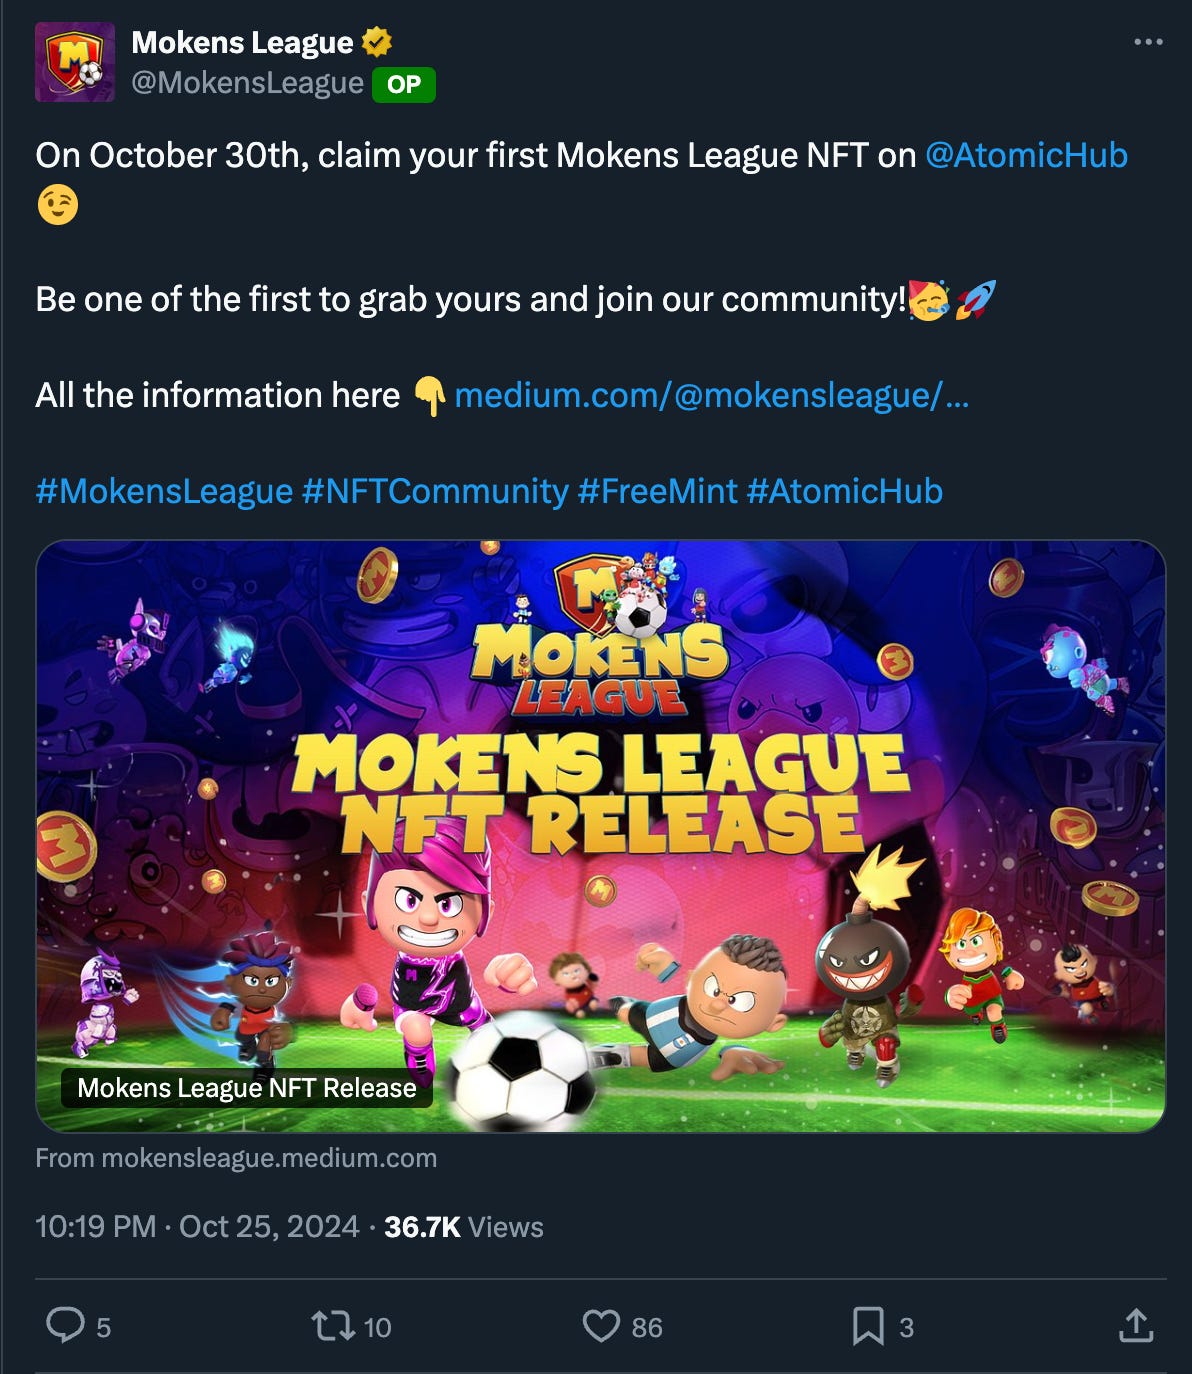Viewport: 1192px width, 1374px height.
Task: Click the @MokensLeague handle
Action: pos(247,83)
